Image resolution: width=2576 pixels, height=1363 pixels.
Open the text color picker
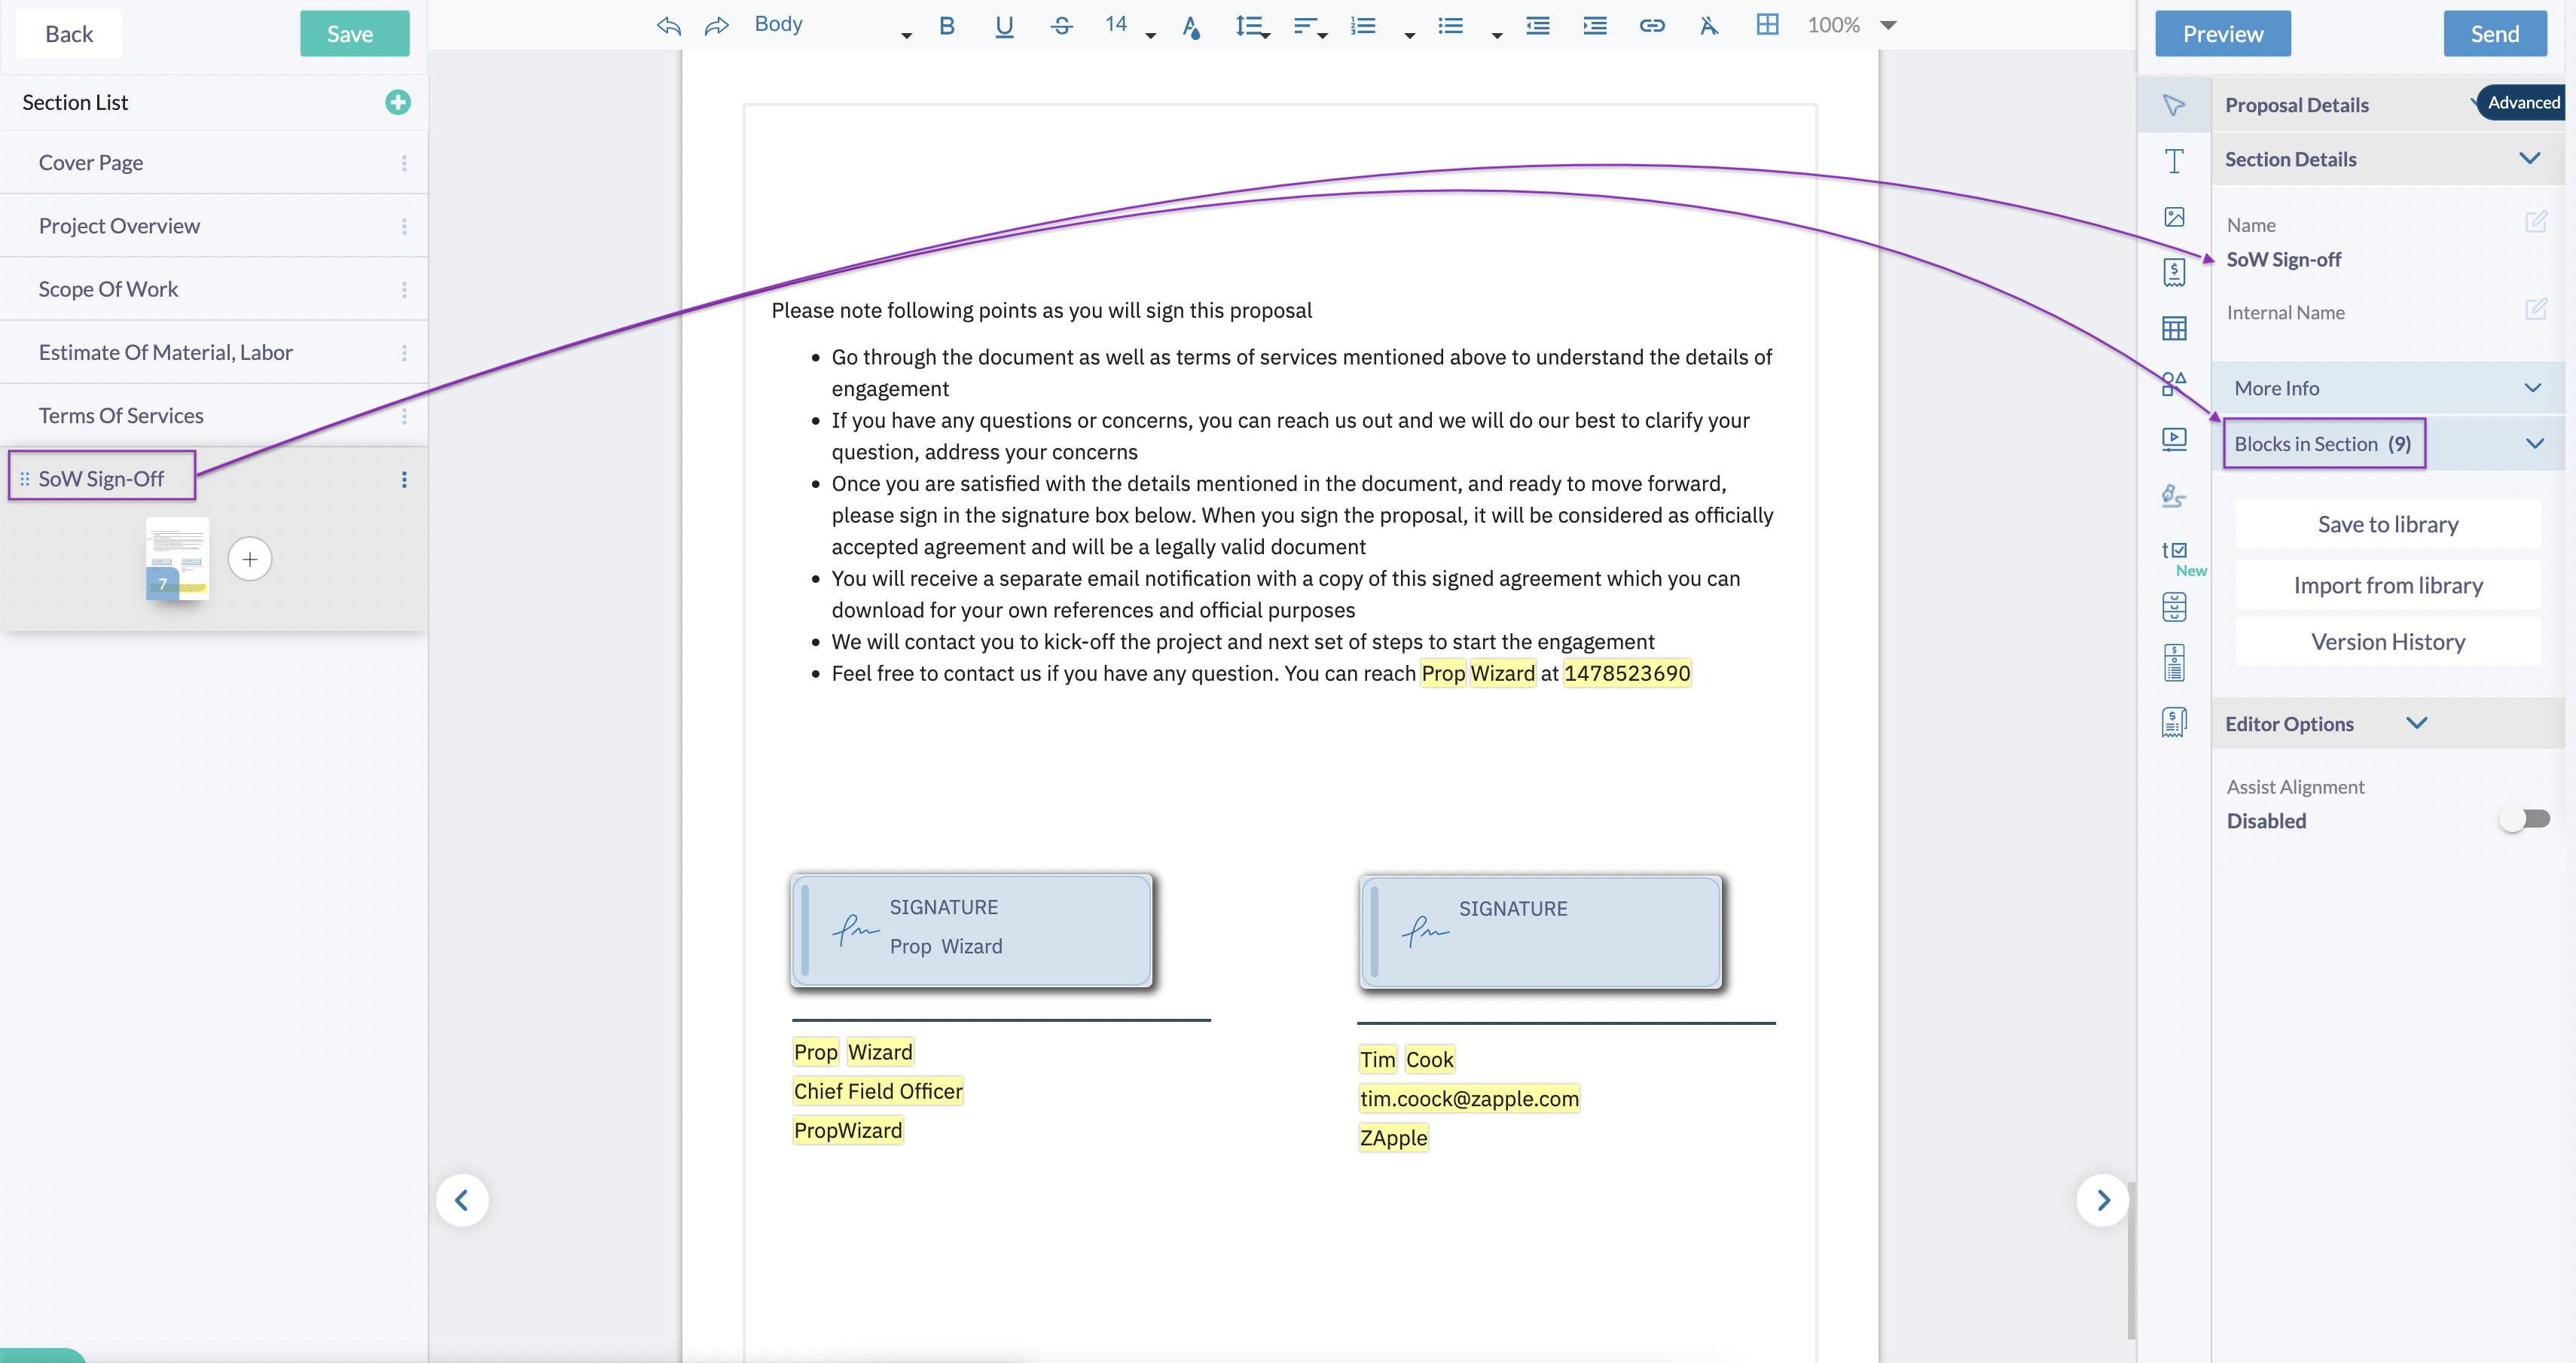[1190, 26]
